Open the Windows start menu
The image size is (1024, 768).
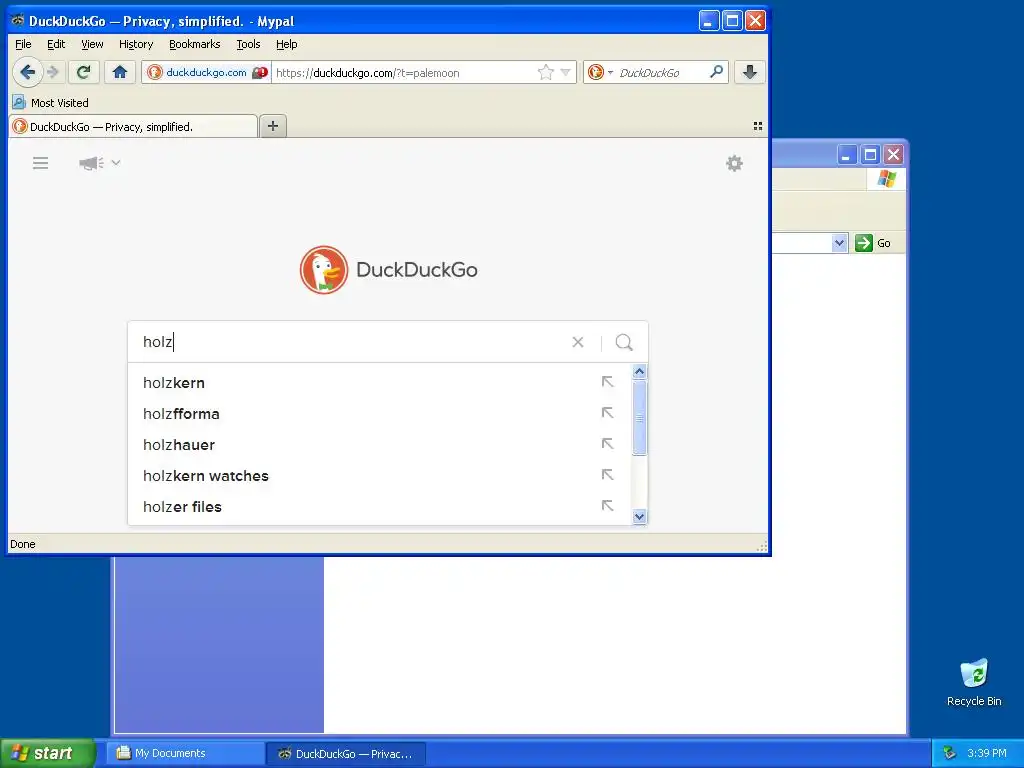(48, 753)
